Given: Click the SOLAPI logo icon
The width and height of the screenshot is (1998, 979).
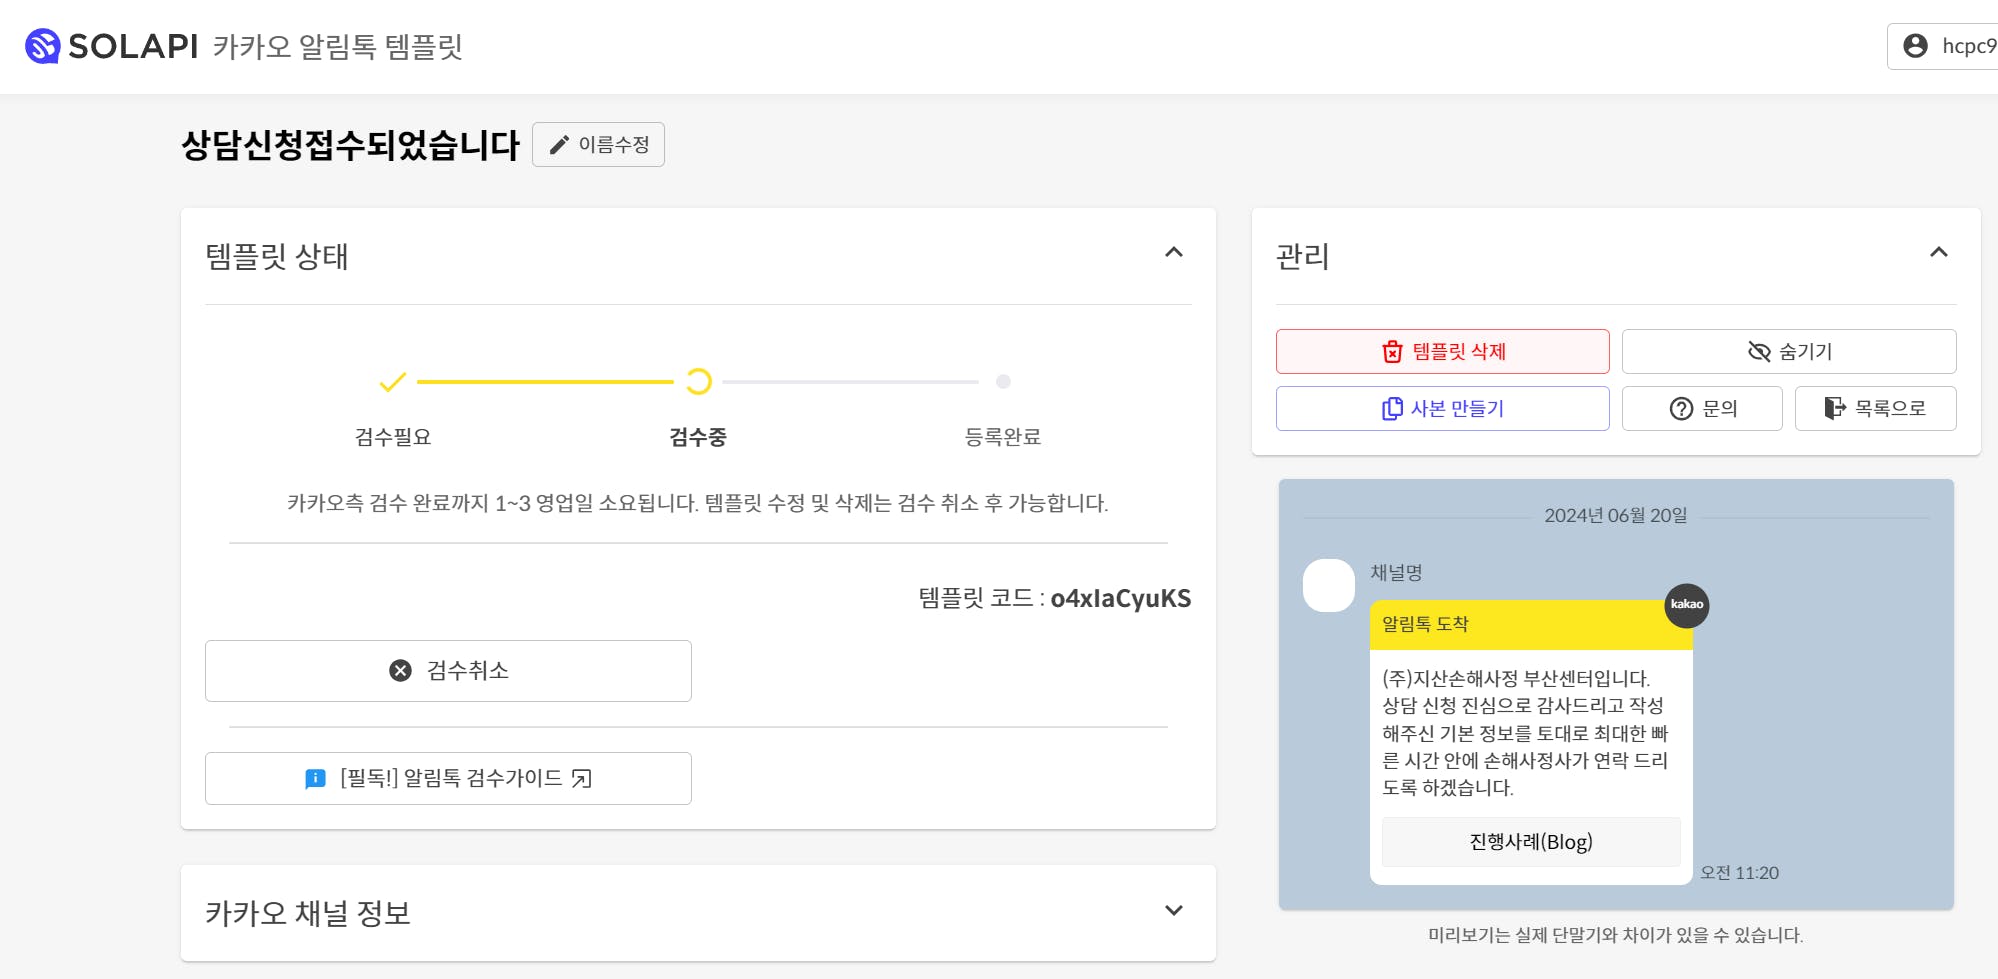Looking at the screenshot, I should pos(42,46).
